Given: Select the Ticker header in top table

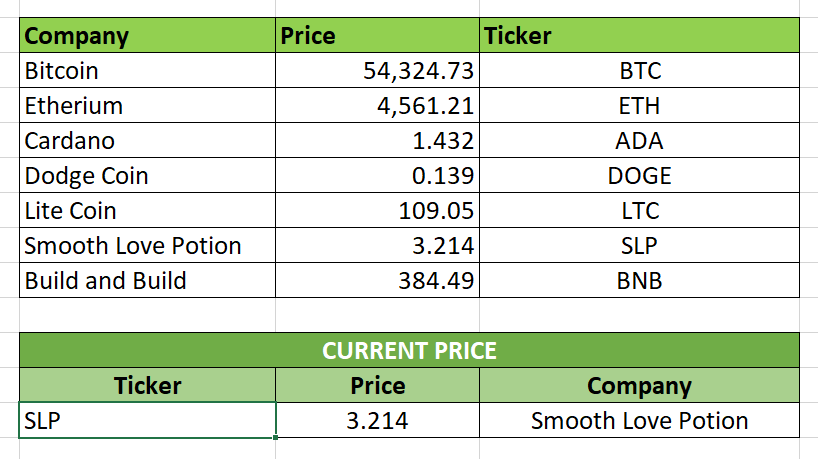Looking at the screenshot, I should (x=639, y=37).
